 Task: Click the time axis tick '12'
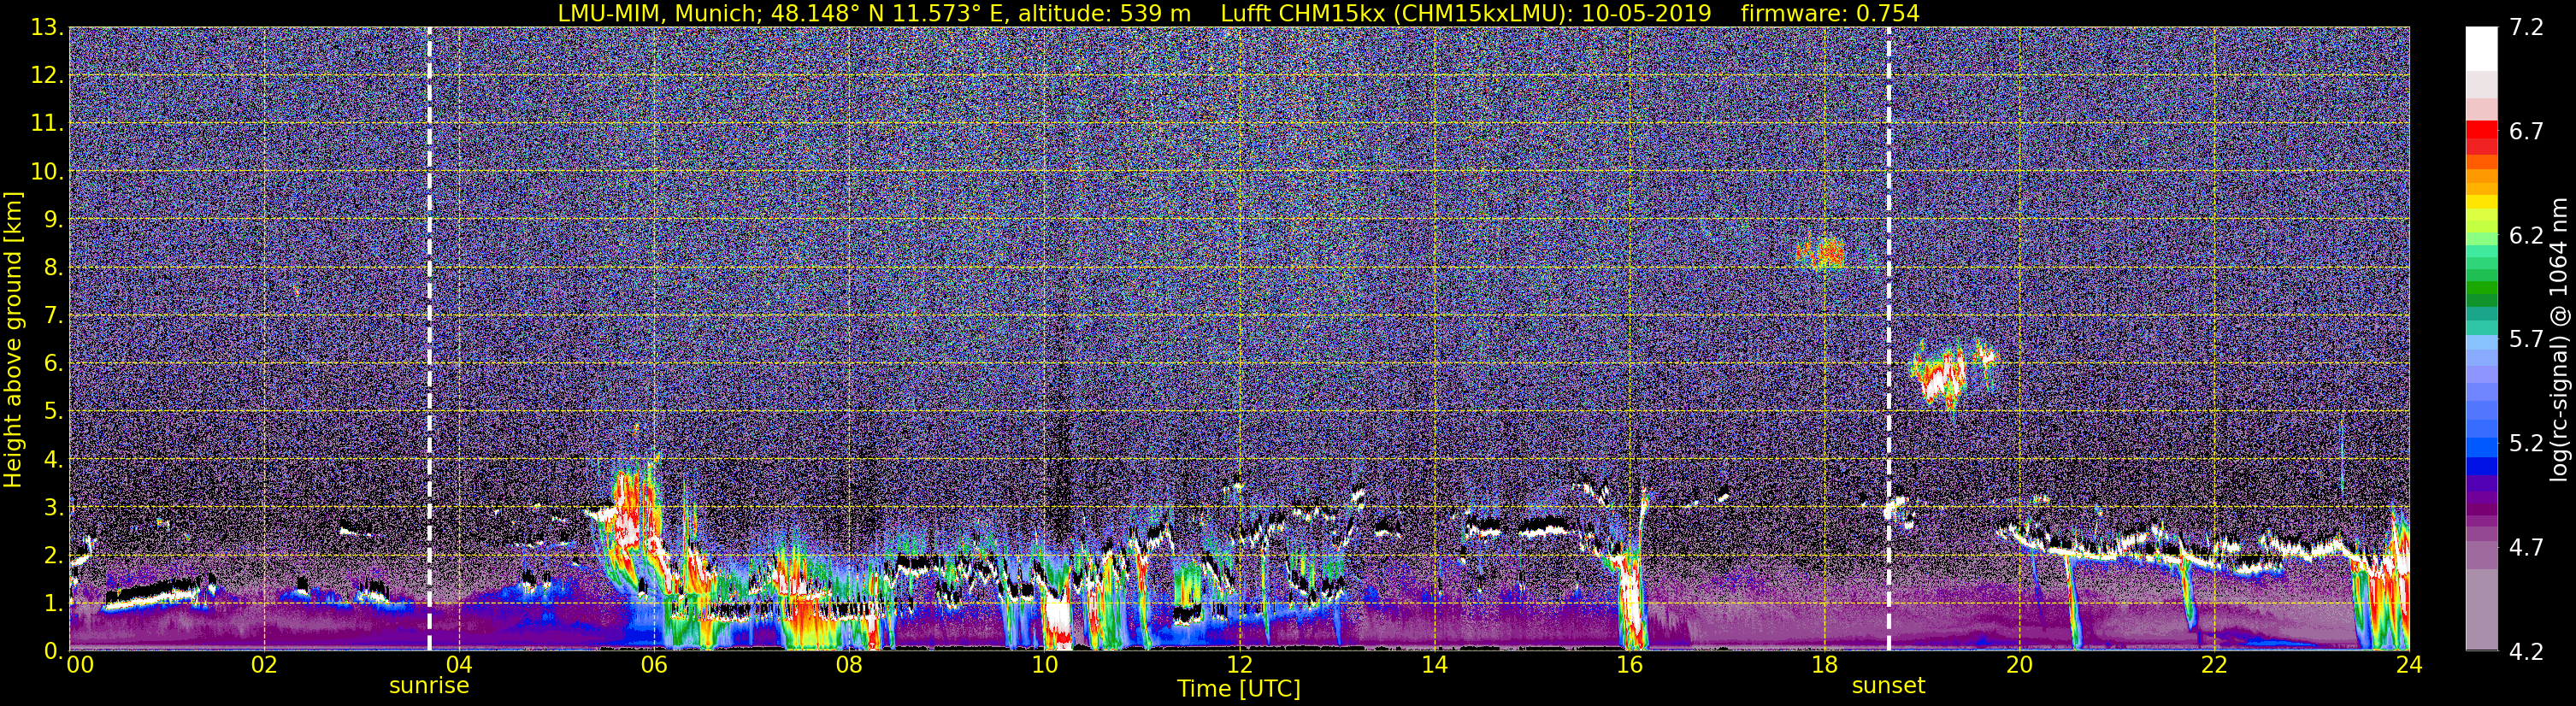[x=1239, y=665]
